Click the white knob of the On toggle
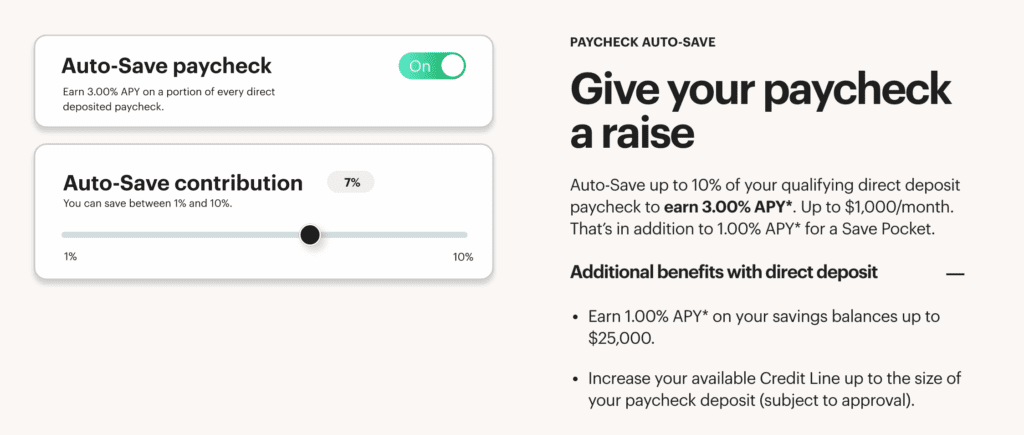This screenshot has height=435, width=1024. (453, 66)
